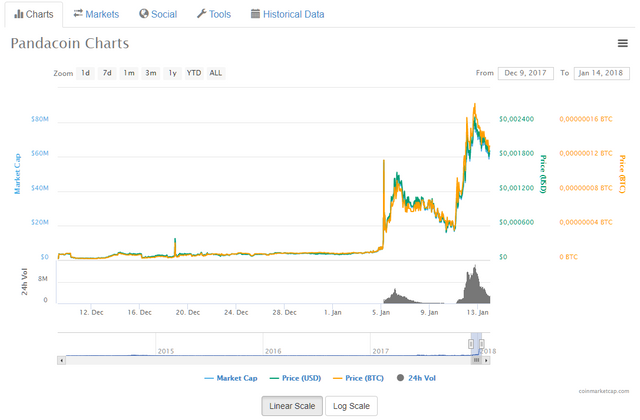
Task: Switch to Log Scale
Action: click(x=351, y=406)
